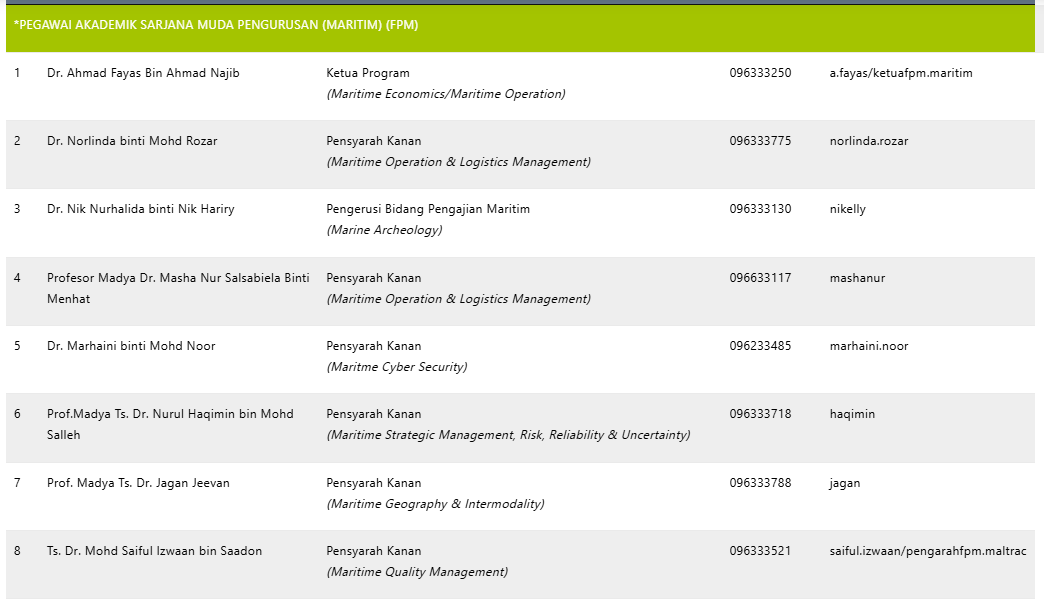The image size is (1044, 605).
Task: Click Ts. Dr. Mohd Saiful Izwaan bin Saadon
Action: [154, 551]
